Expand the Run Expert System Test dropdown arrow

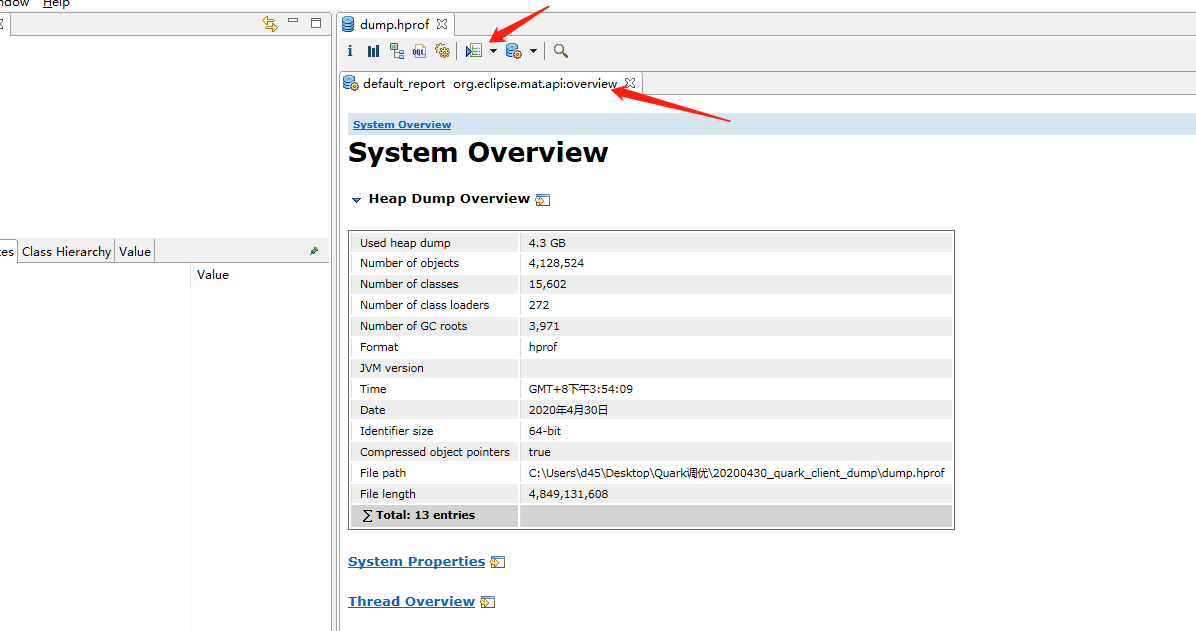click(x=493, y=51)
